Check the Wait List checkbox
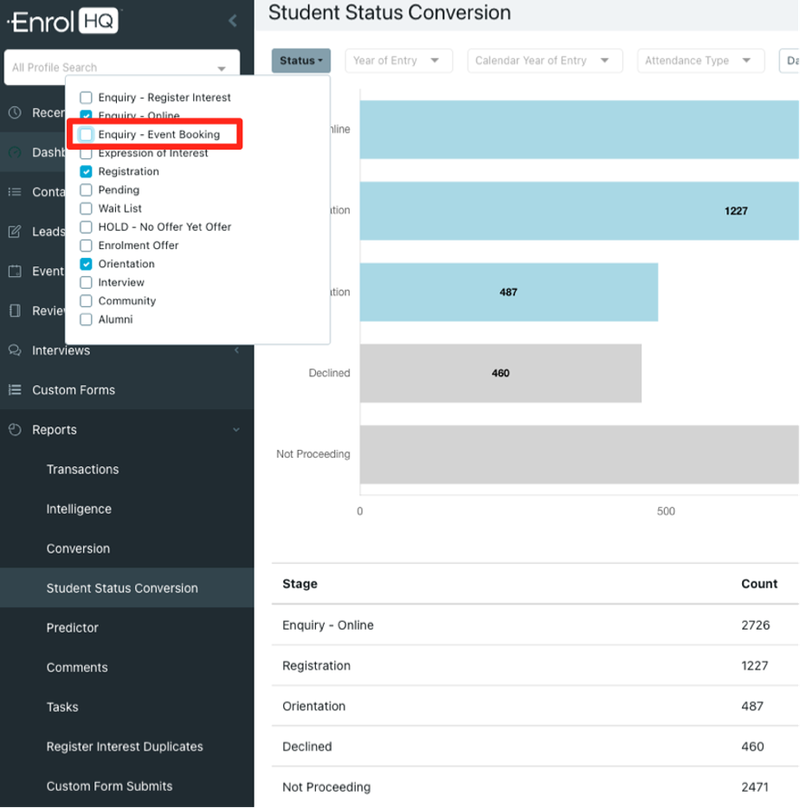Image resolution: width=800 pixels, height=808 pixels. (85, 208)
